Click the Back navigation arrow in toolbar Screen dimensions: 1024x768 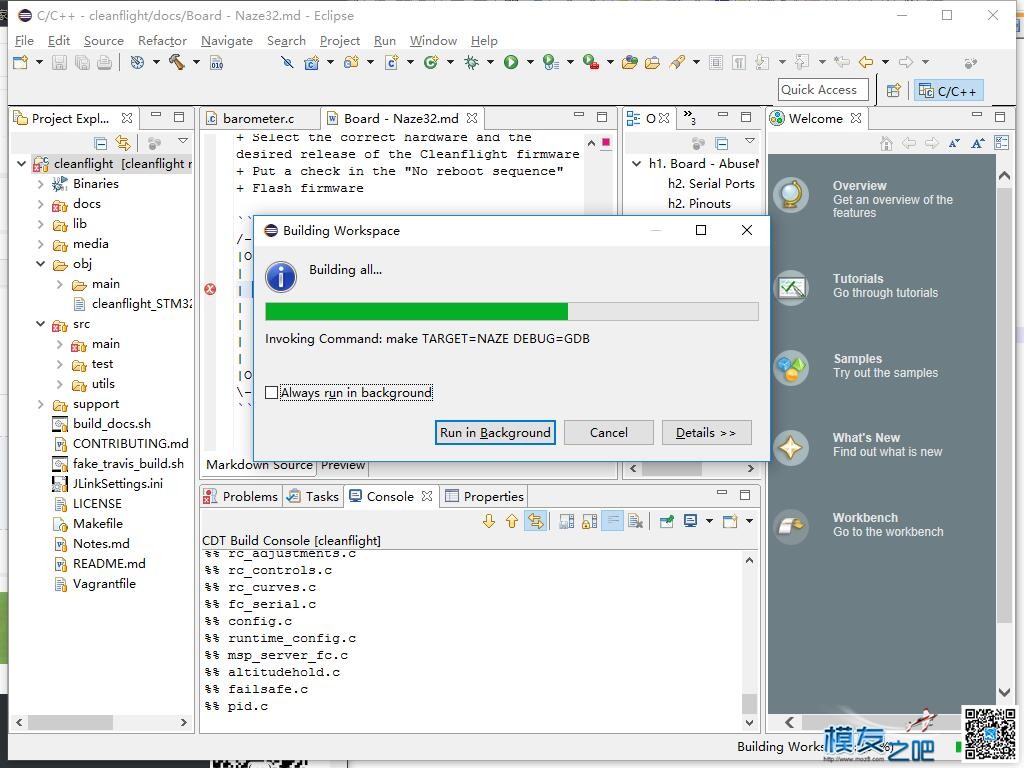point(866,62)
